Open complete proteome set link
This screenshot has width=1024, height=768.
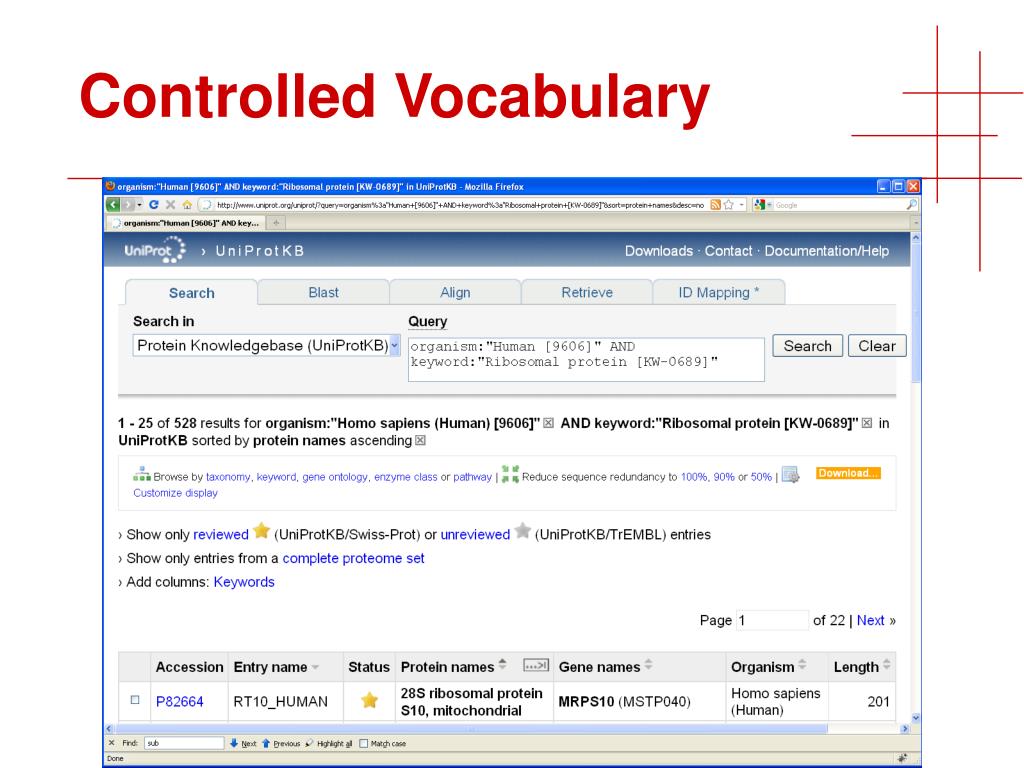point(353,558)
